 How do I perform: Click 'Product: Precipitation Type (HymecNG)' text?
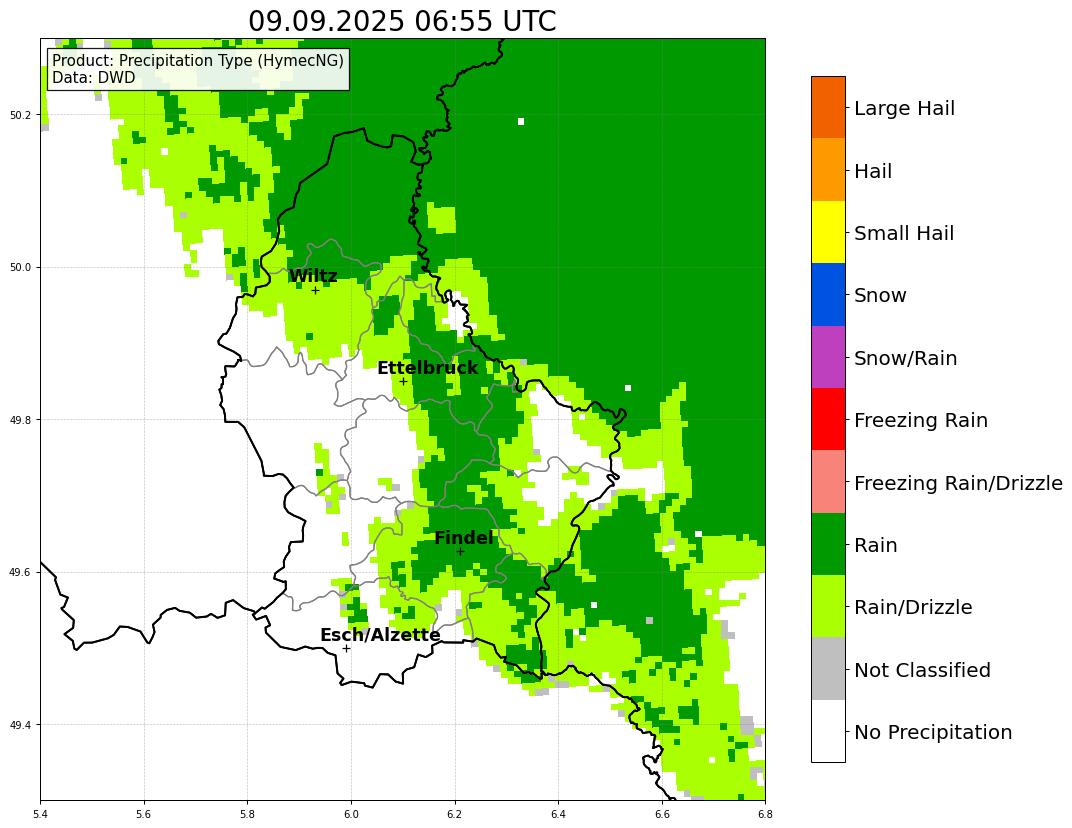tap(198, 60)
